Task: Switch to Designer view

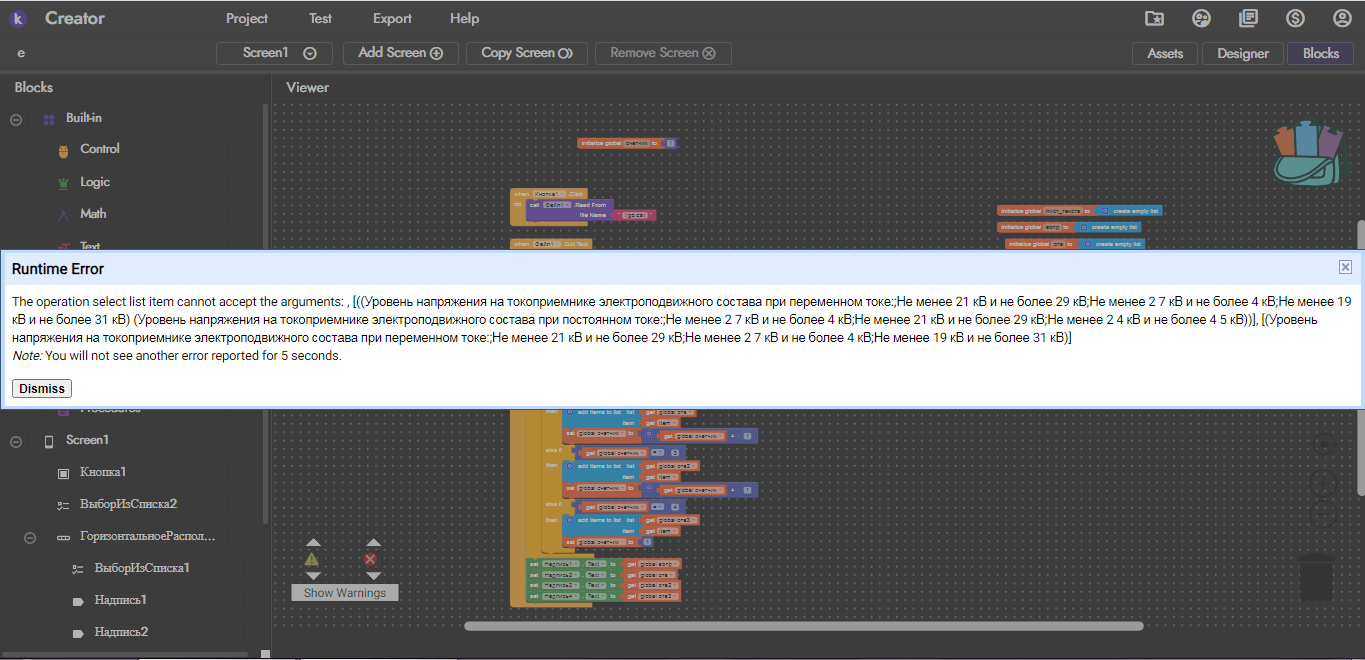Action: [1243, 54]
